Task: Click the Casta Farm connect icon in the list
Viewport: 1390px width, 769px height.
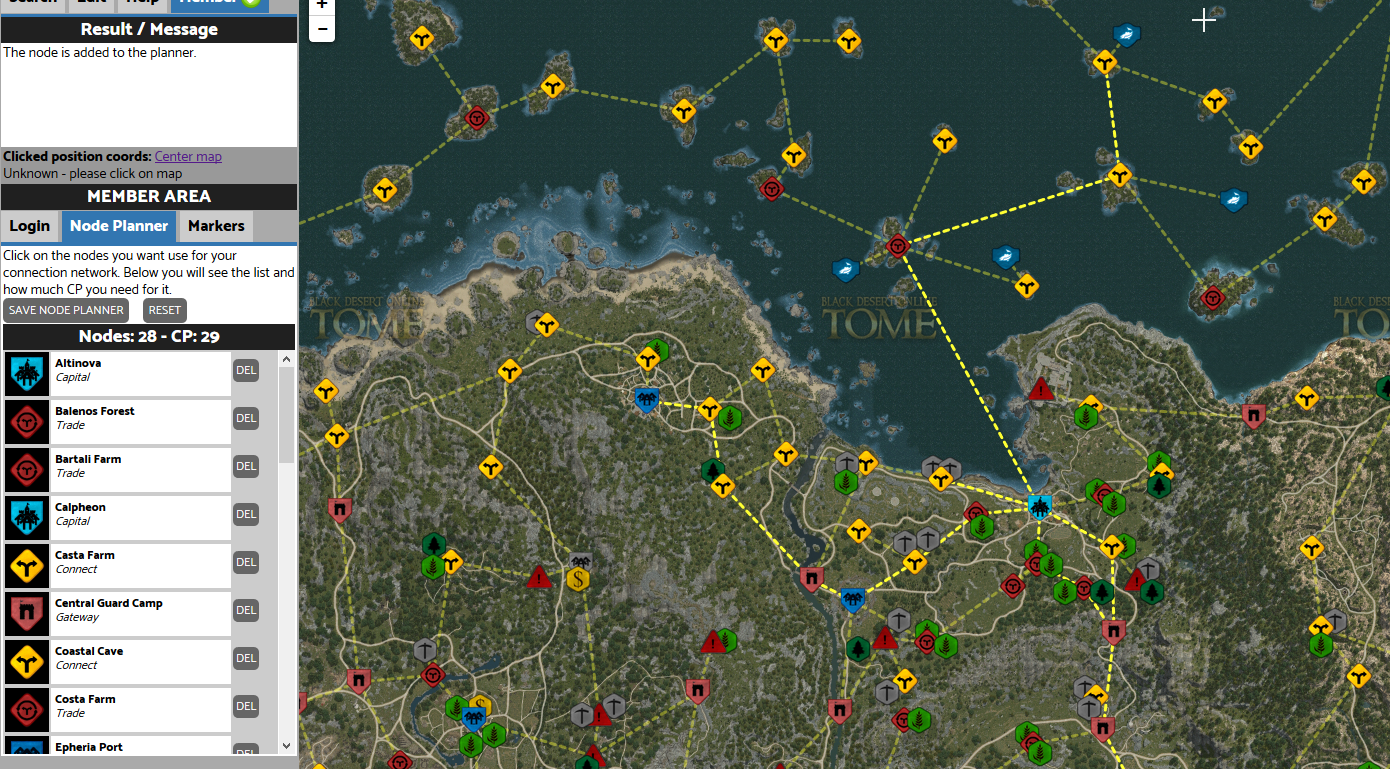Action: point(26,565)
